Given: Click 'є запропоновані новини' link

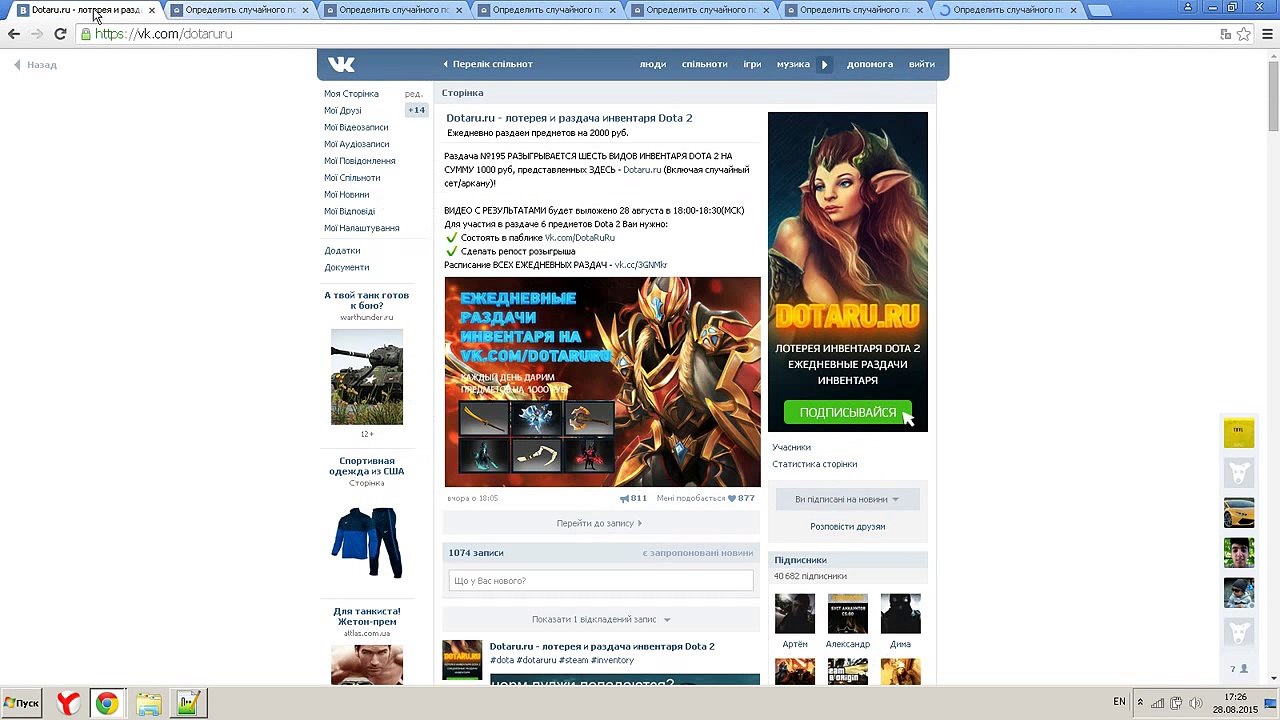Looking at the screenshot, I should coord(698,553).
